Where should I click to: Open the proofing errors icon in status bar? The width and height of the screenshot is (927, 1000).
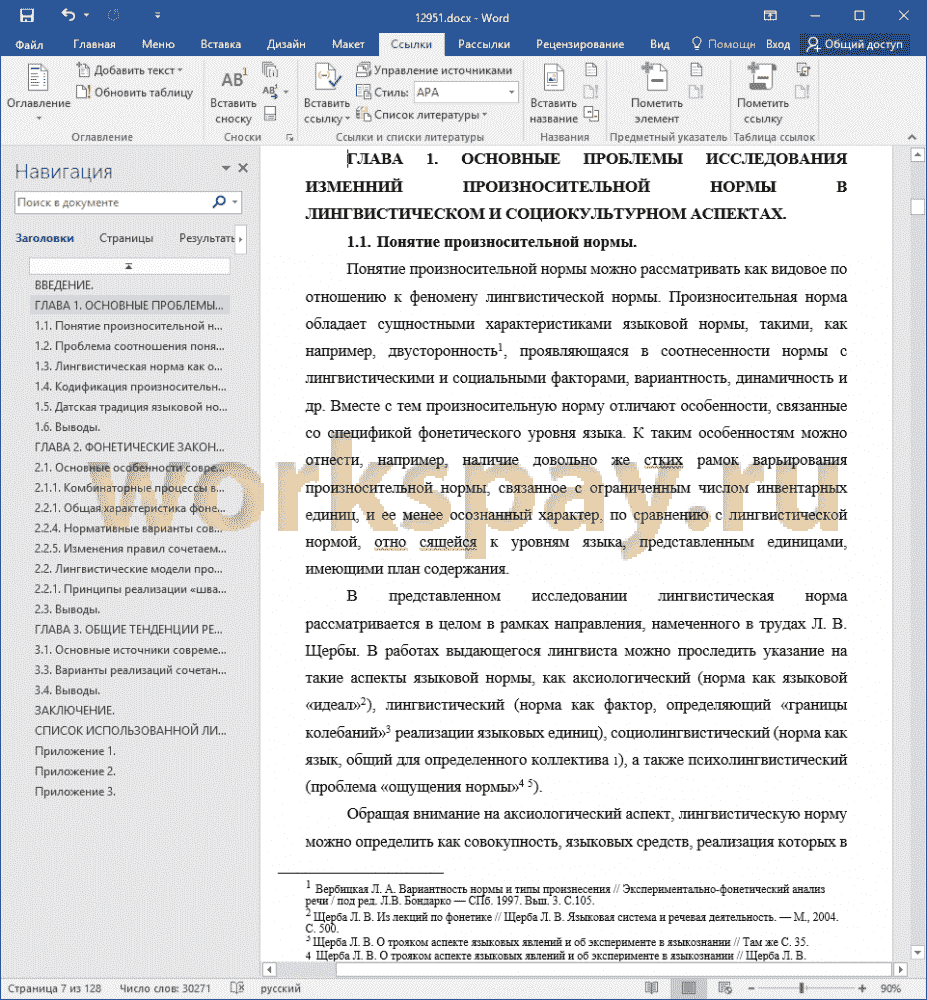pos(237,988)
